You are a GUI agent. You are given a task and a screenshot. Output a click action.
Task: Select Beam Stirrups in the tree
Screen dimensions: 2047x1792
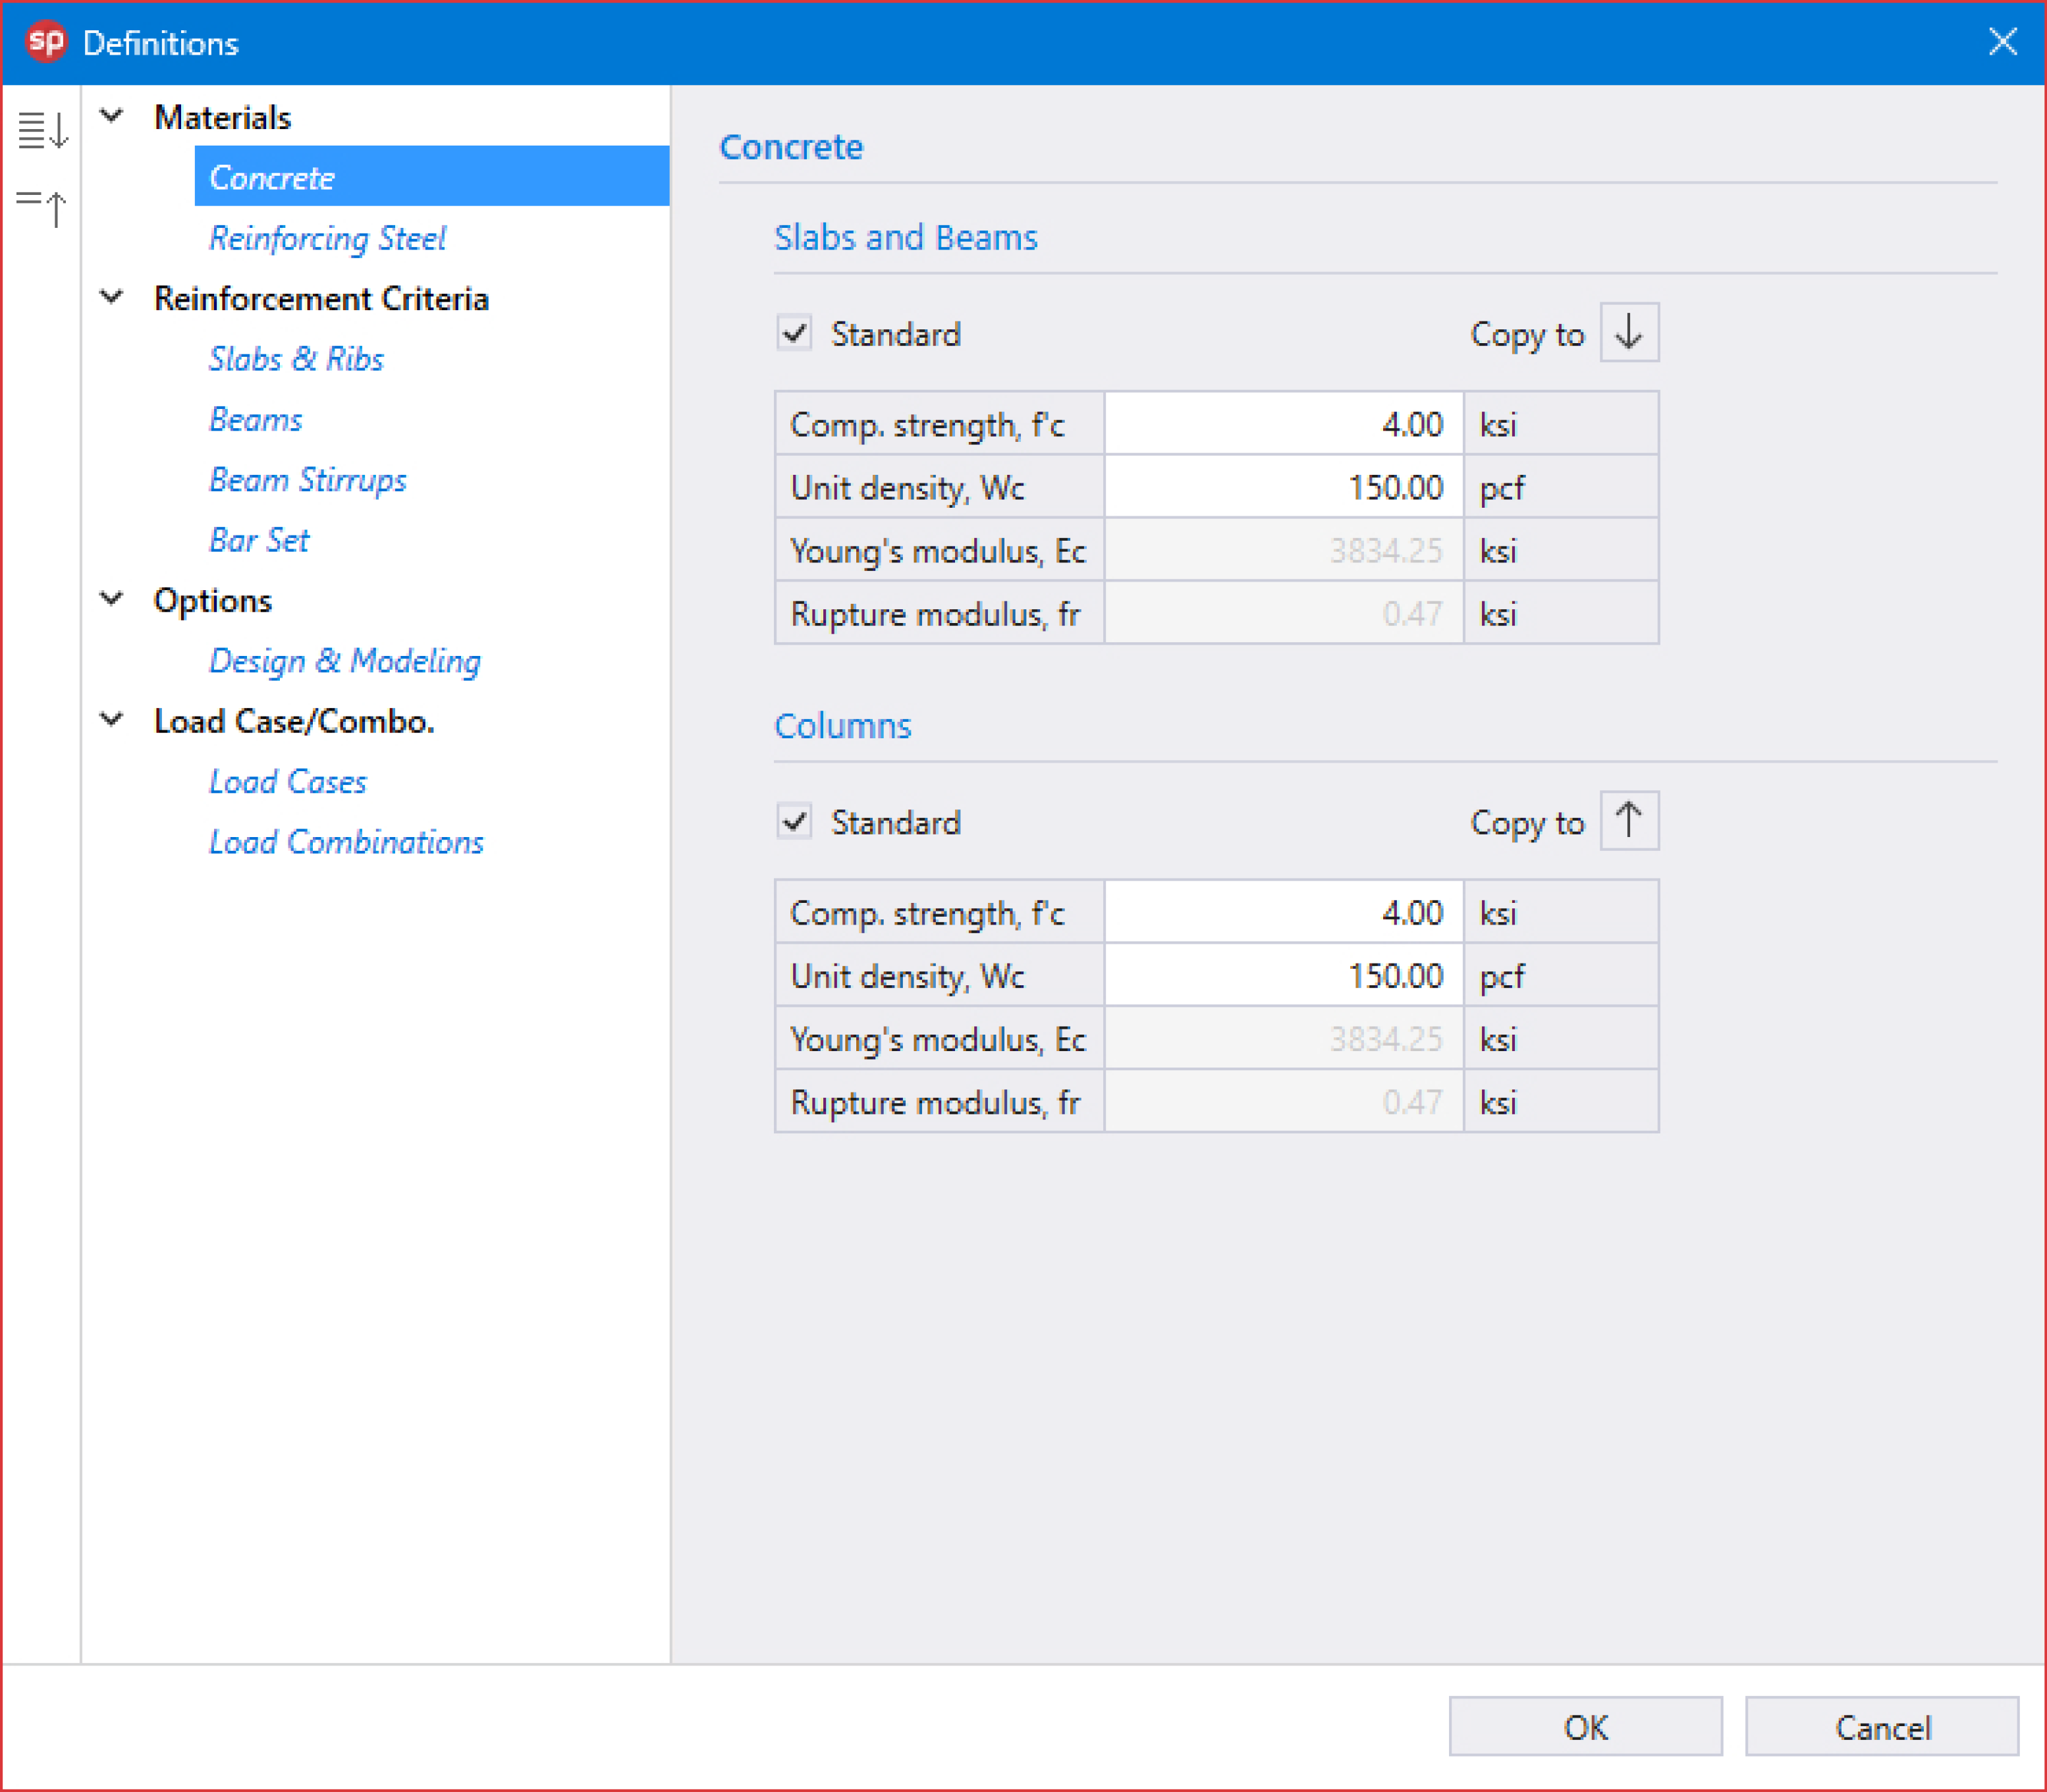coord(307,480)
